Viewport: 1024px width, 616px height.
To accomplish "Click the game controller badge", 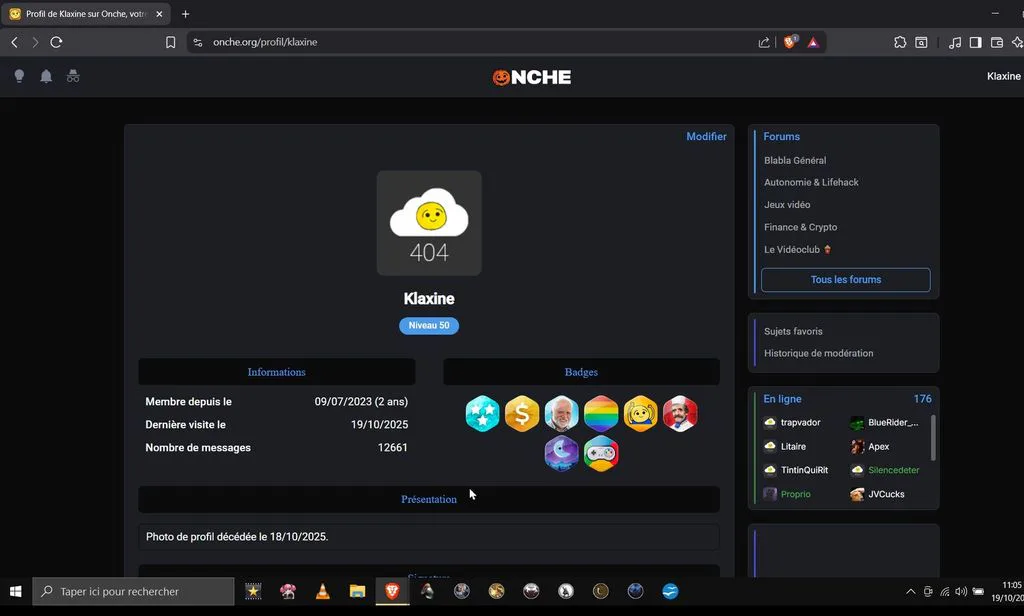I will (601, 453).
